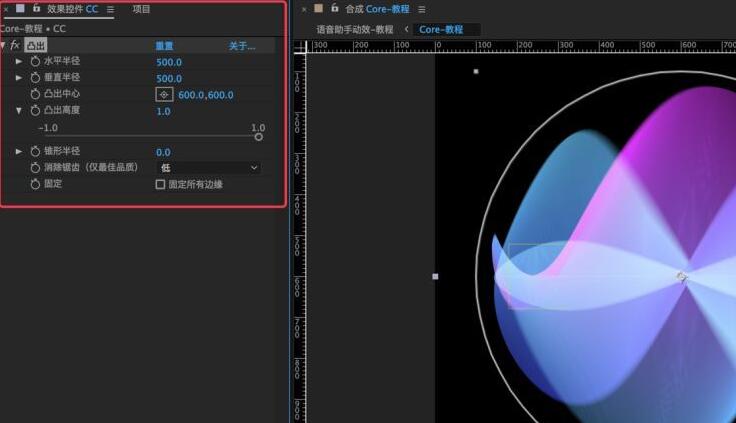Screen dimensions: 736x423
Task: Click the label color swatch in 合成 tab
Action: click(x=319, y=8)
